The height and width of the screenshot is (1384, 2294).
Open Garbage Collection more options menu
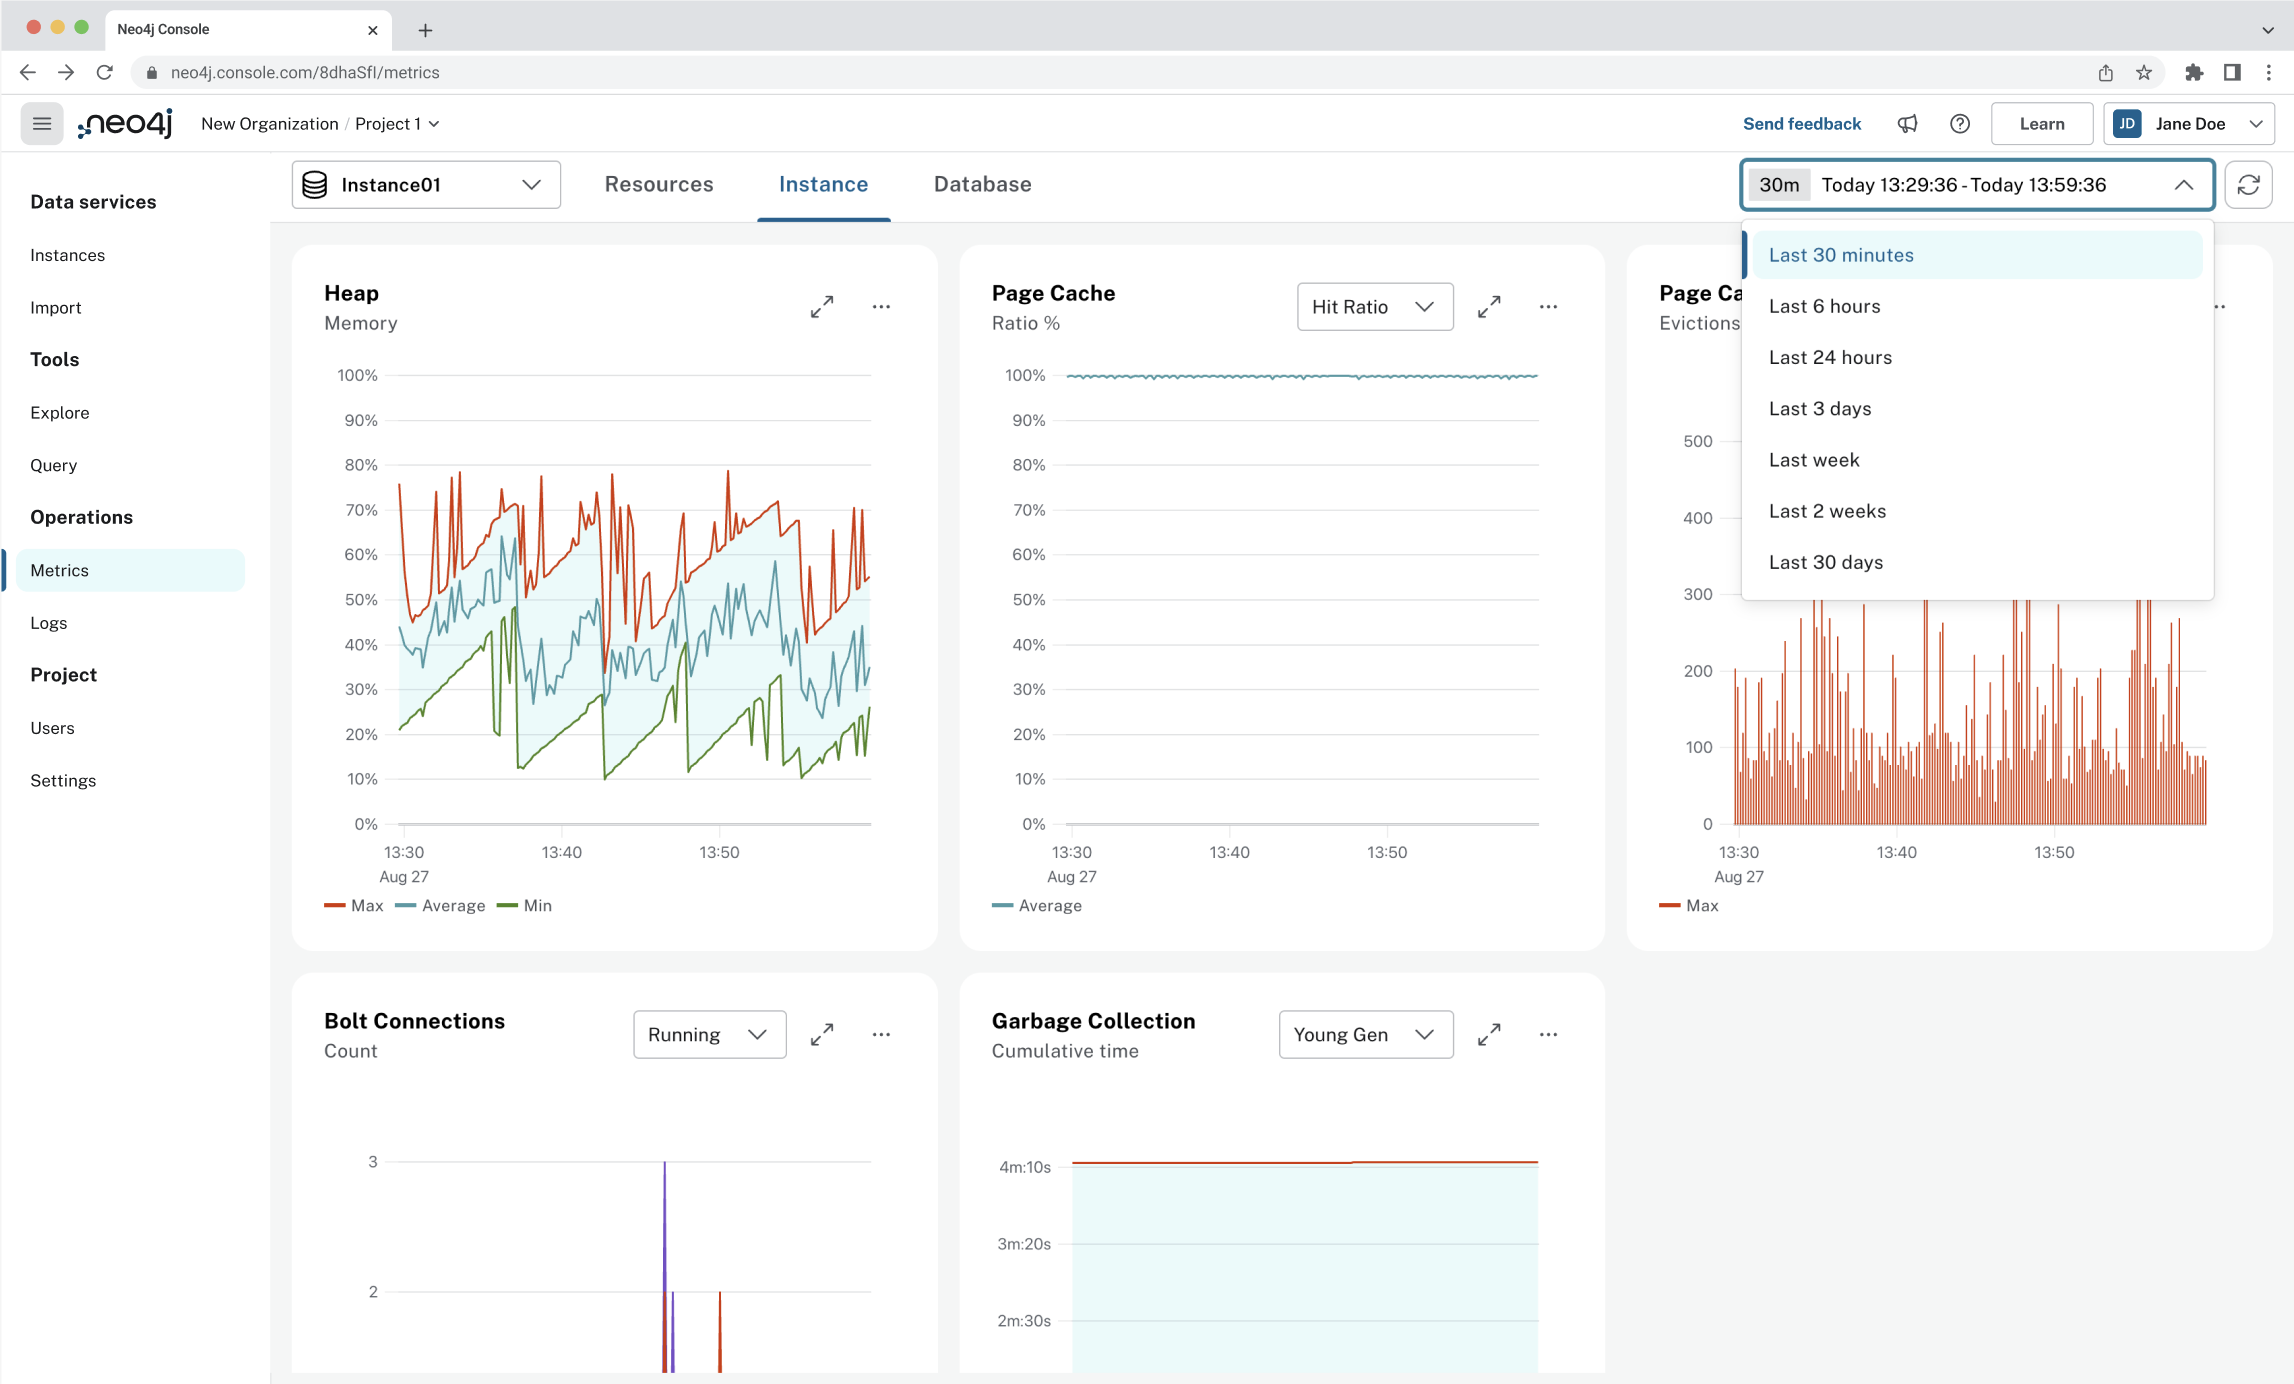pos(1548,1035)
